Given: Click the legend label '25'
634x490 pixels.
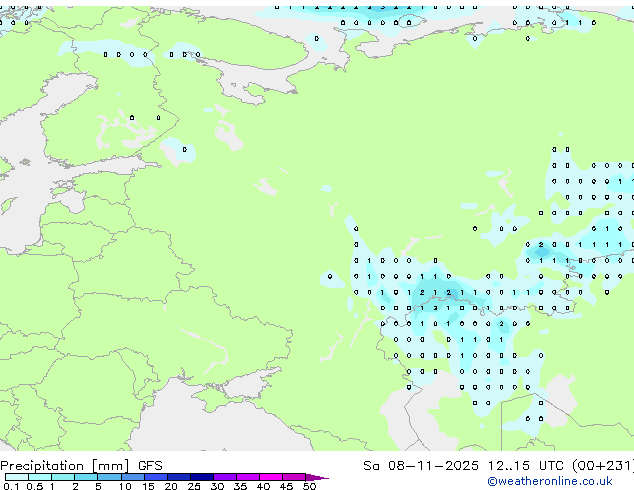Looking at the screenshot, I should click(194, 486).
